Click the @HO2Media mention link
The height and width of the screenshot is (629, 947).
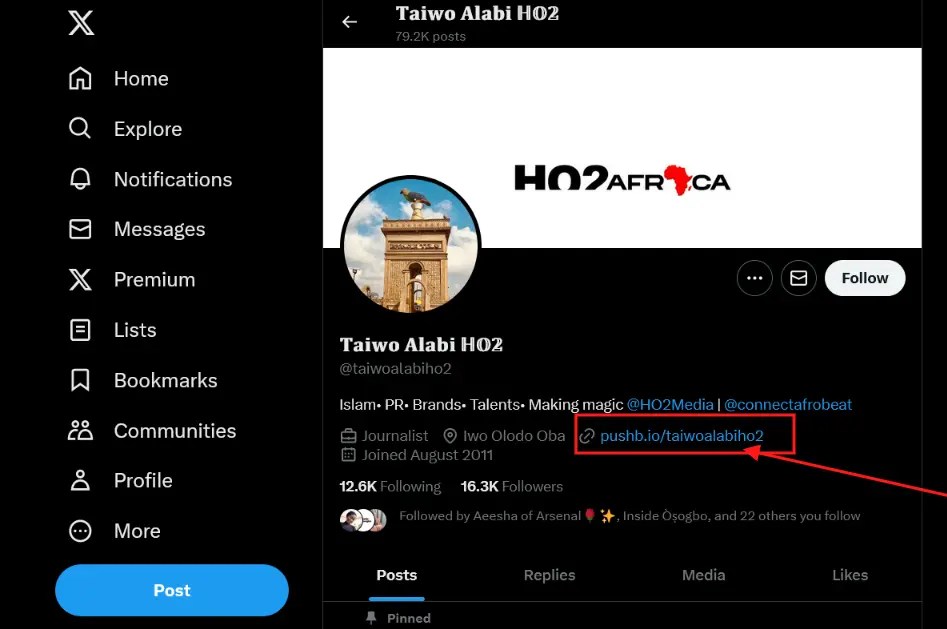point(670,404)
